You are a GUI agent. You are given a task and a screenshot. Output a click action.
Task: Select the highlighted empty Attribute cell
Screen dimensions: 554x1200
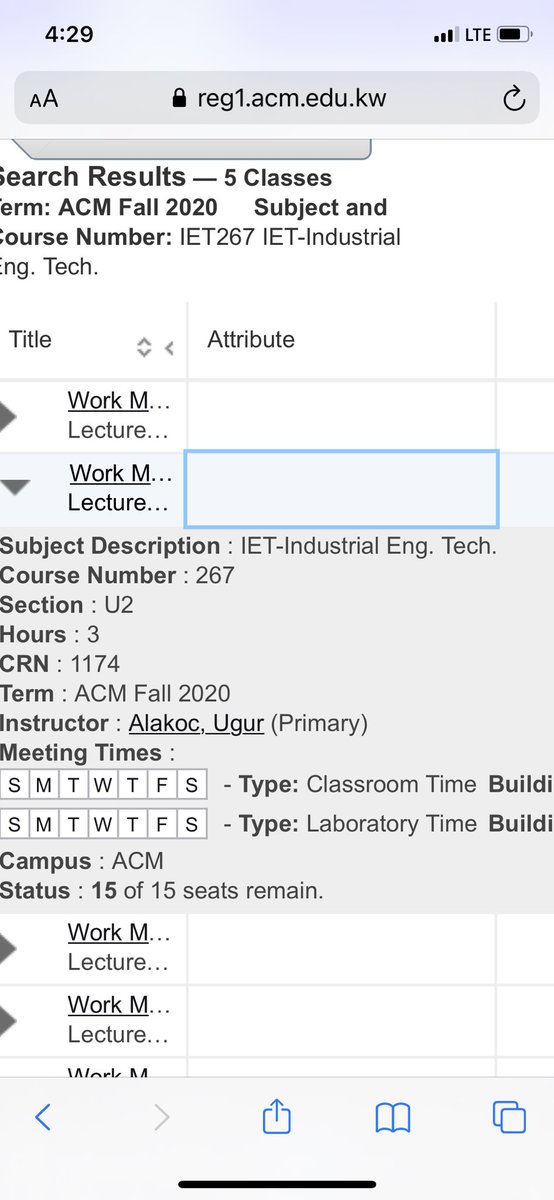[x=341, y=488]
